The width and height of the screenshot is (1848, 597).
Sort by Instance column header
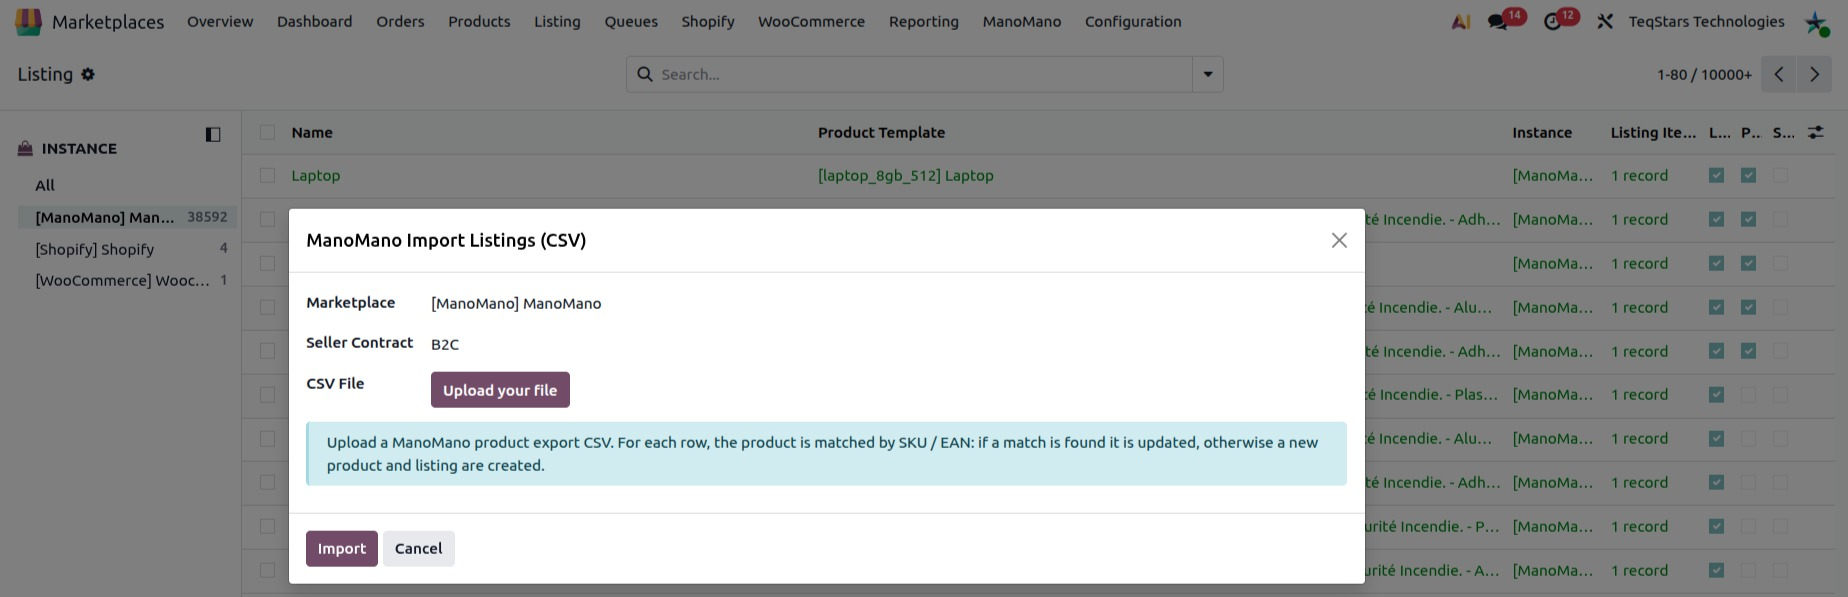pyautogui.click(x=1542, y=132)
